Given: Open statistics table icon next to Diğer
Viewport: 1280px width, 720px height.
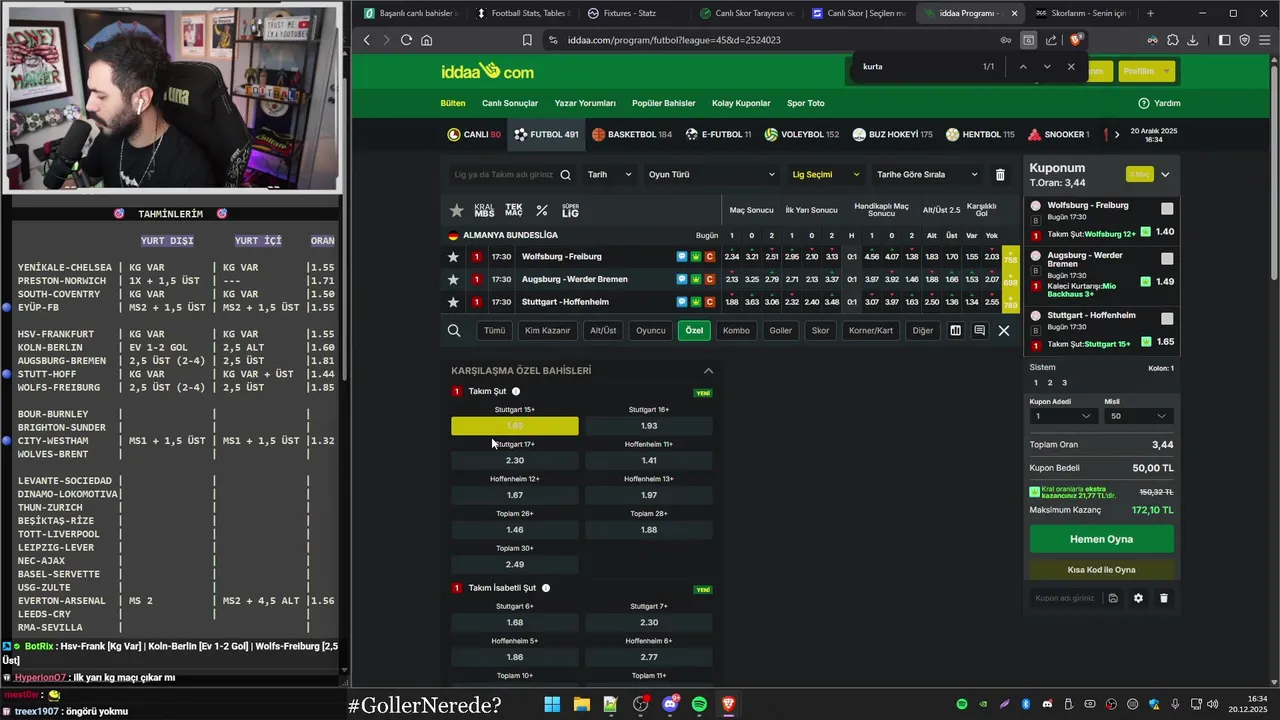Looking at the screenshot, I should point(955,330).
